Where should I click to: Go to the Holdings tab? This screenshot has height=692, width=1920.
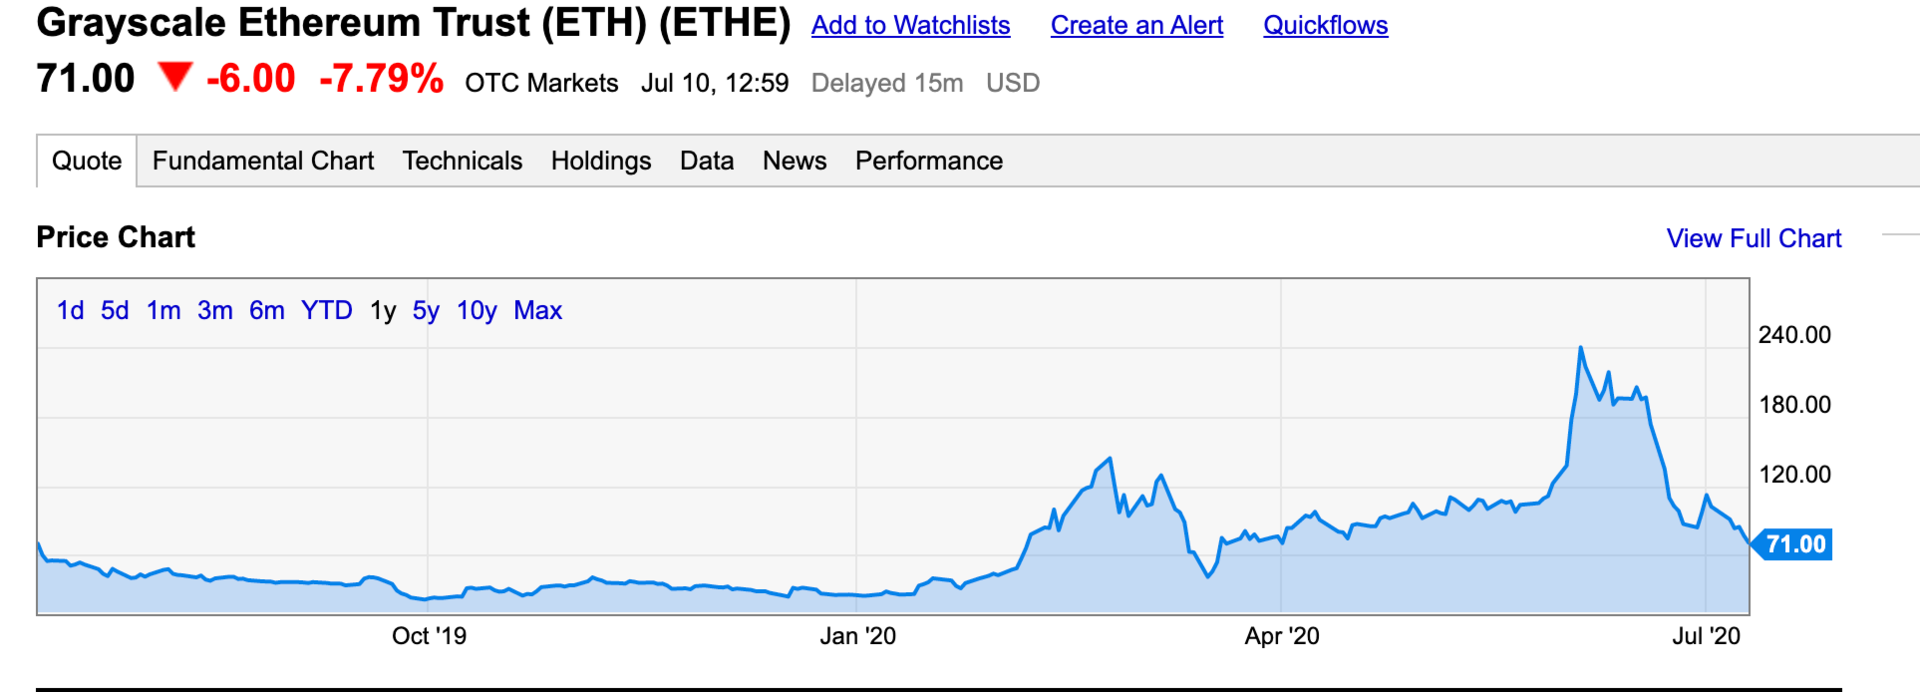[x=601, y=161]
